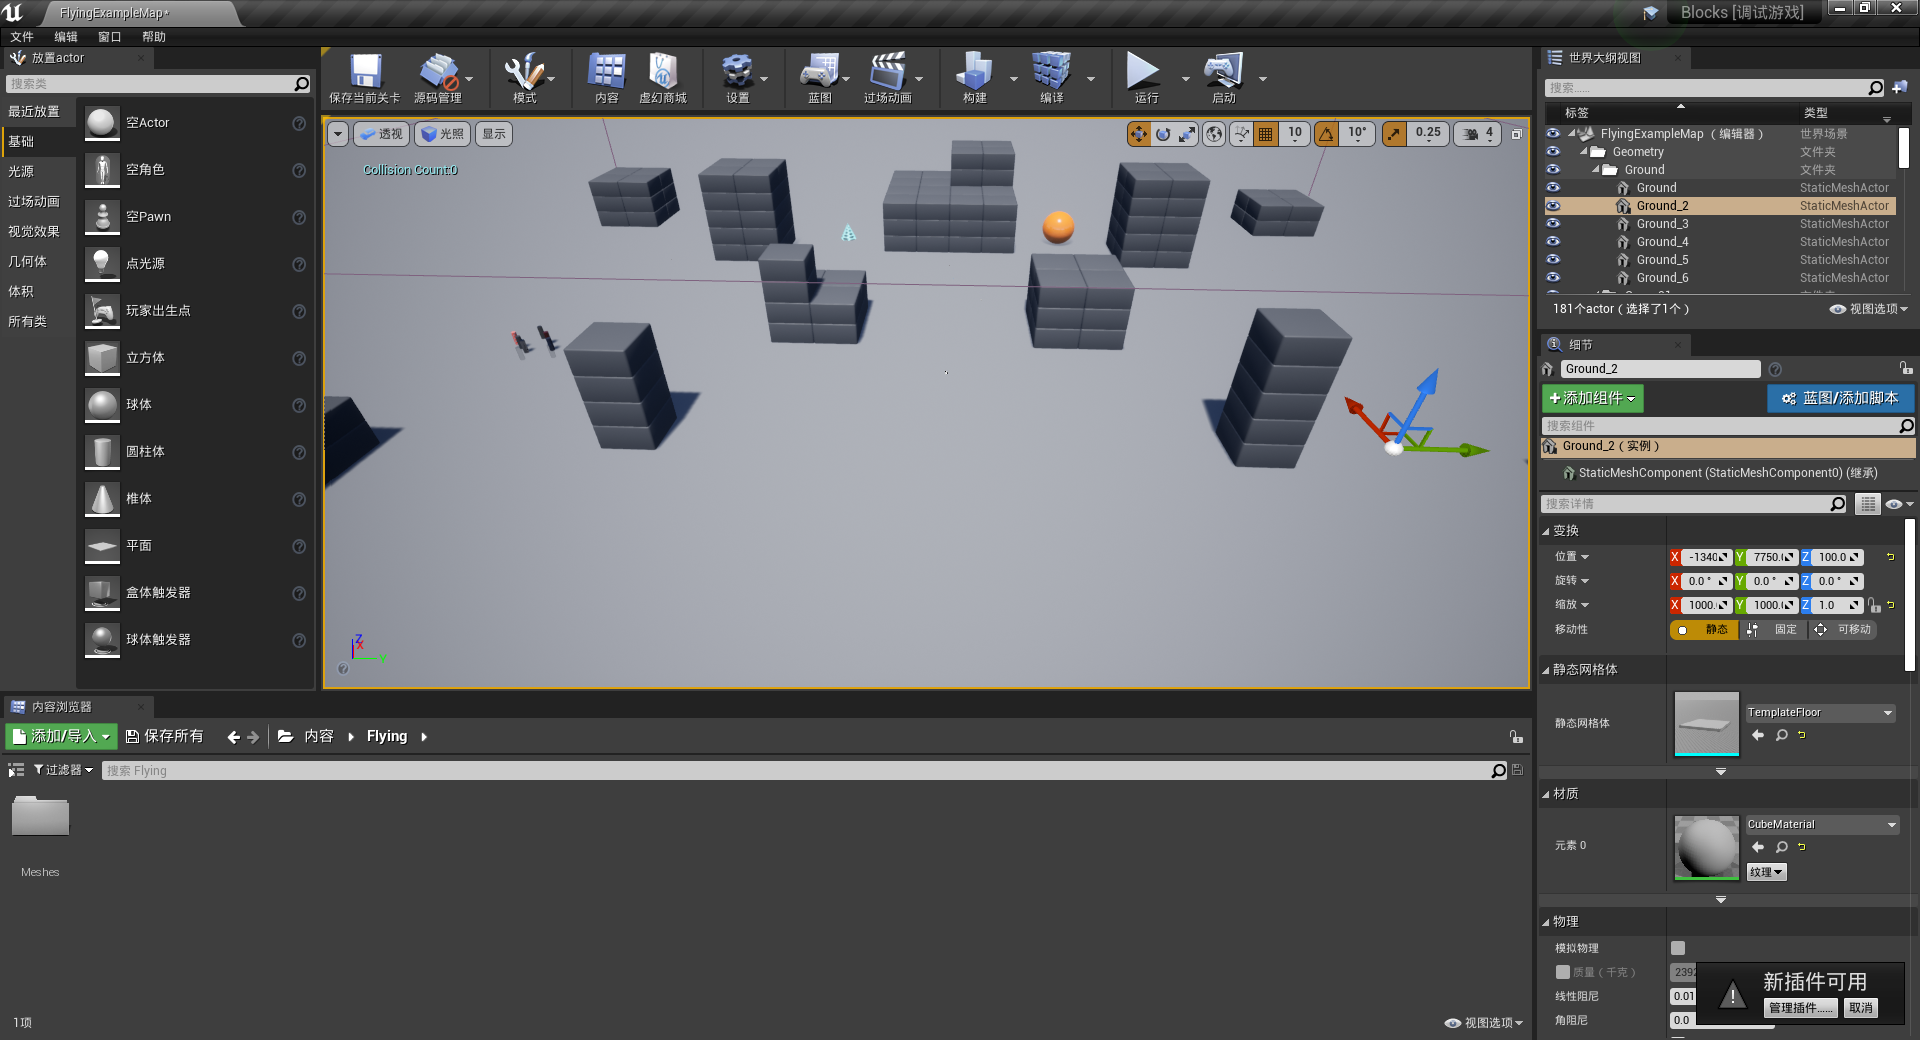Browse to TemplateFloor mesh asset icon
1920x1040 pixels.
(x=1781, y=735)
